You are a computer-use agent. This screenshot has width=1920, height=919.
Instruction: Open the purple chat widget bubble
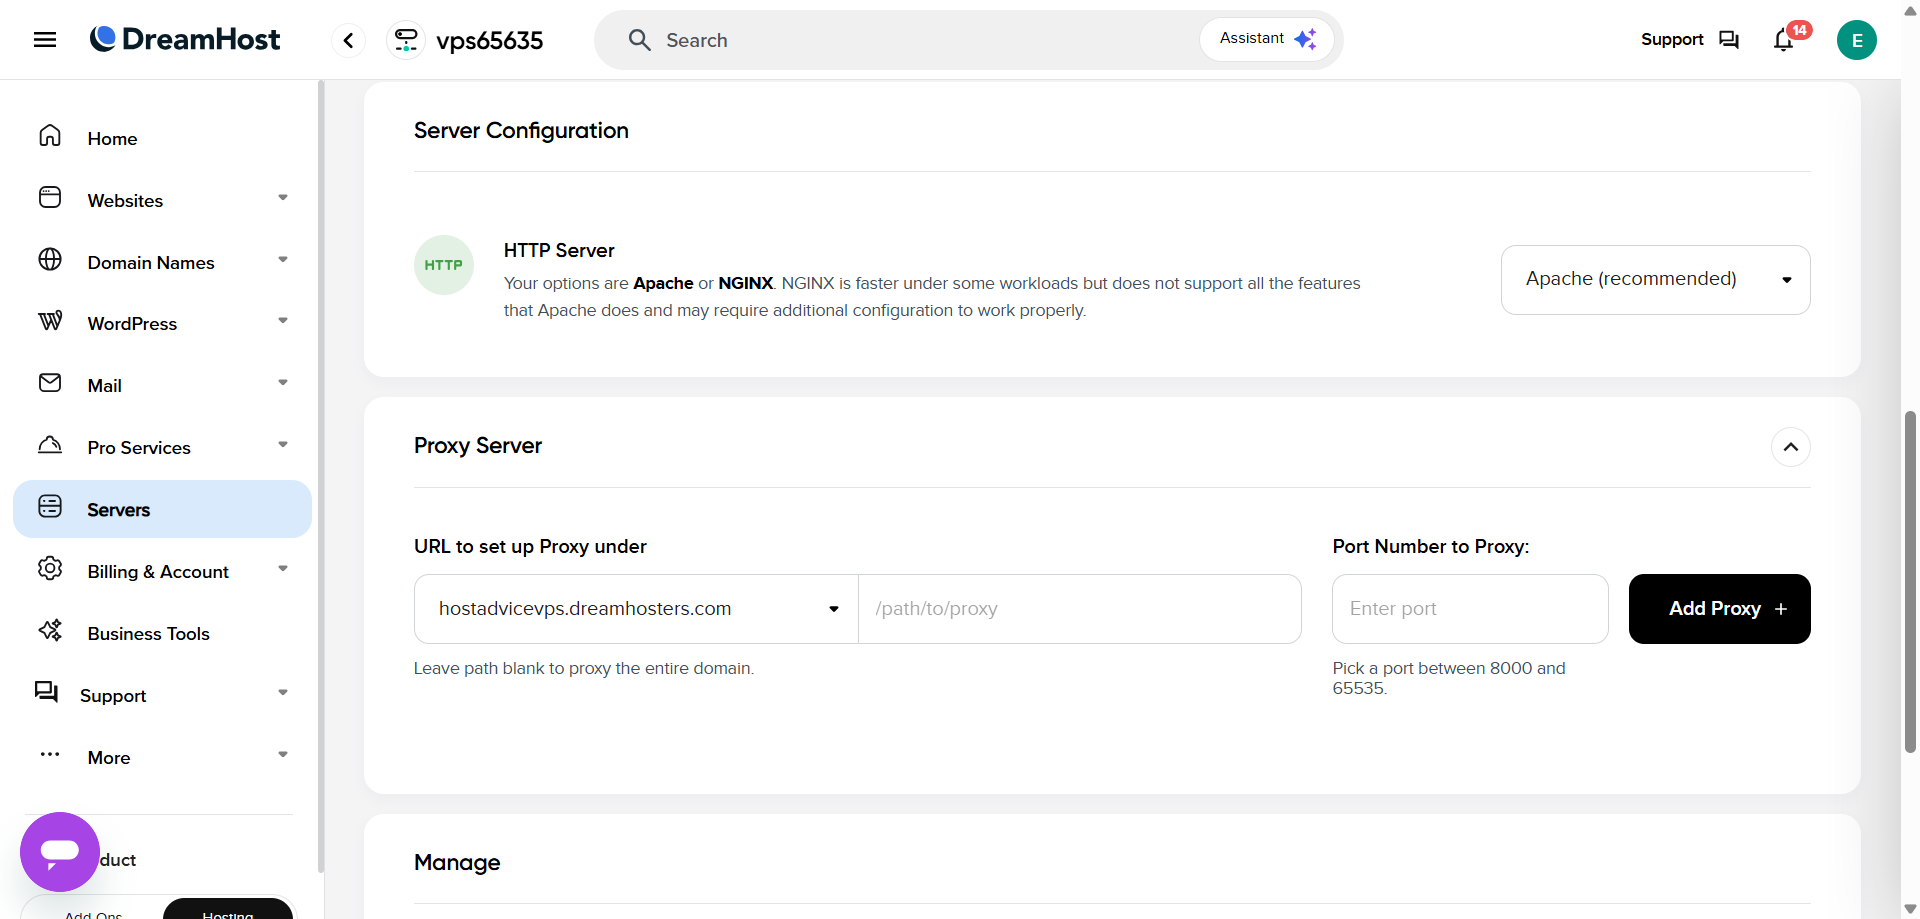coord(60,852)
